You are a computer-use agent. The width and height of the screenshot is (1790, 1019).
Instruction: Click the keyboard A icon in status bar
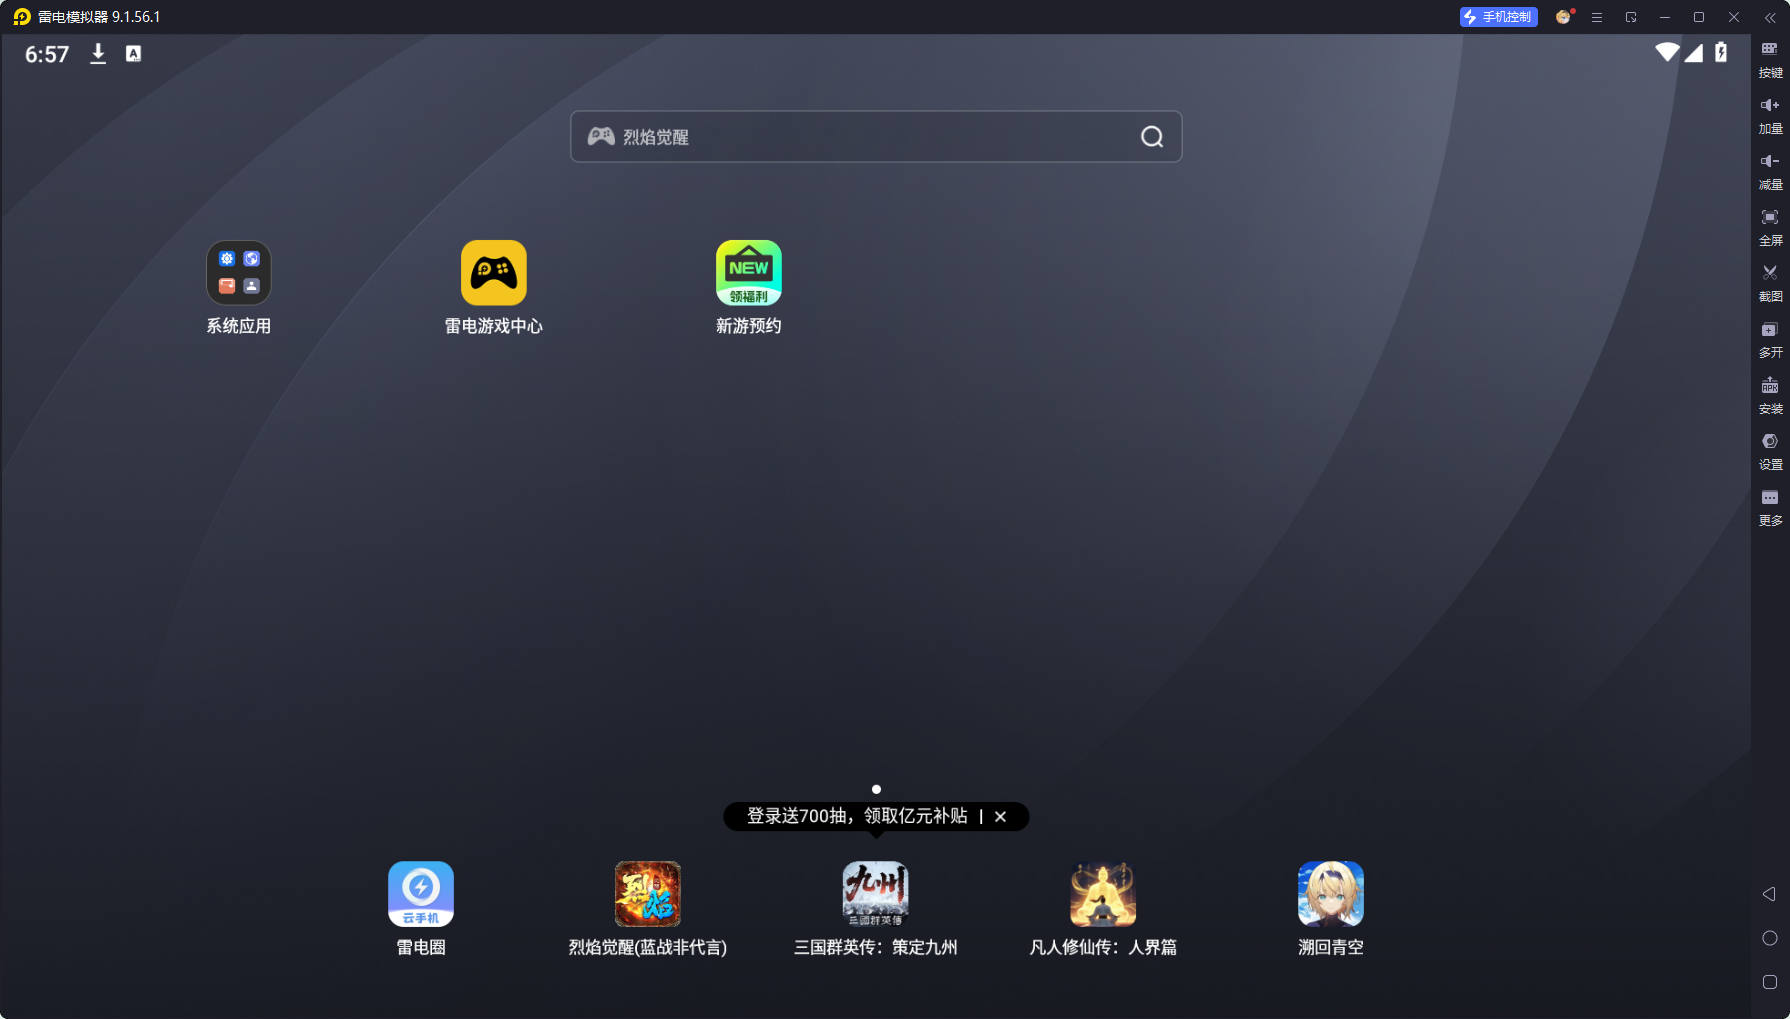click(x=133, y=54)
